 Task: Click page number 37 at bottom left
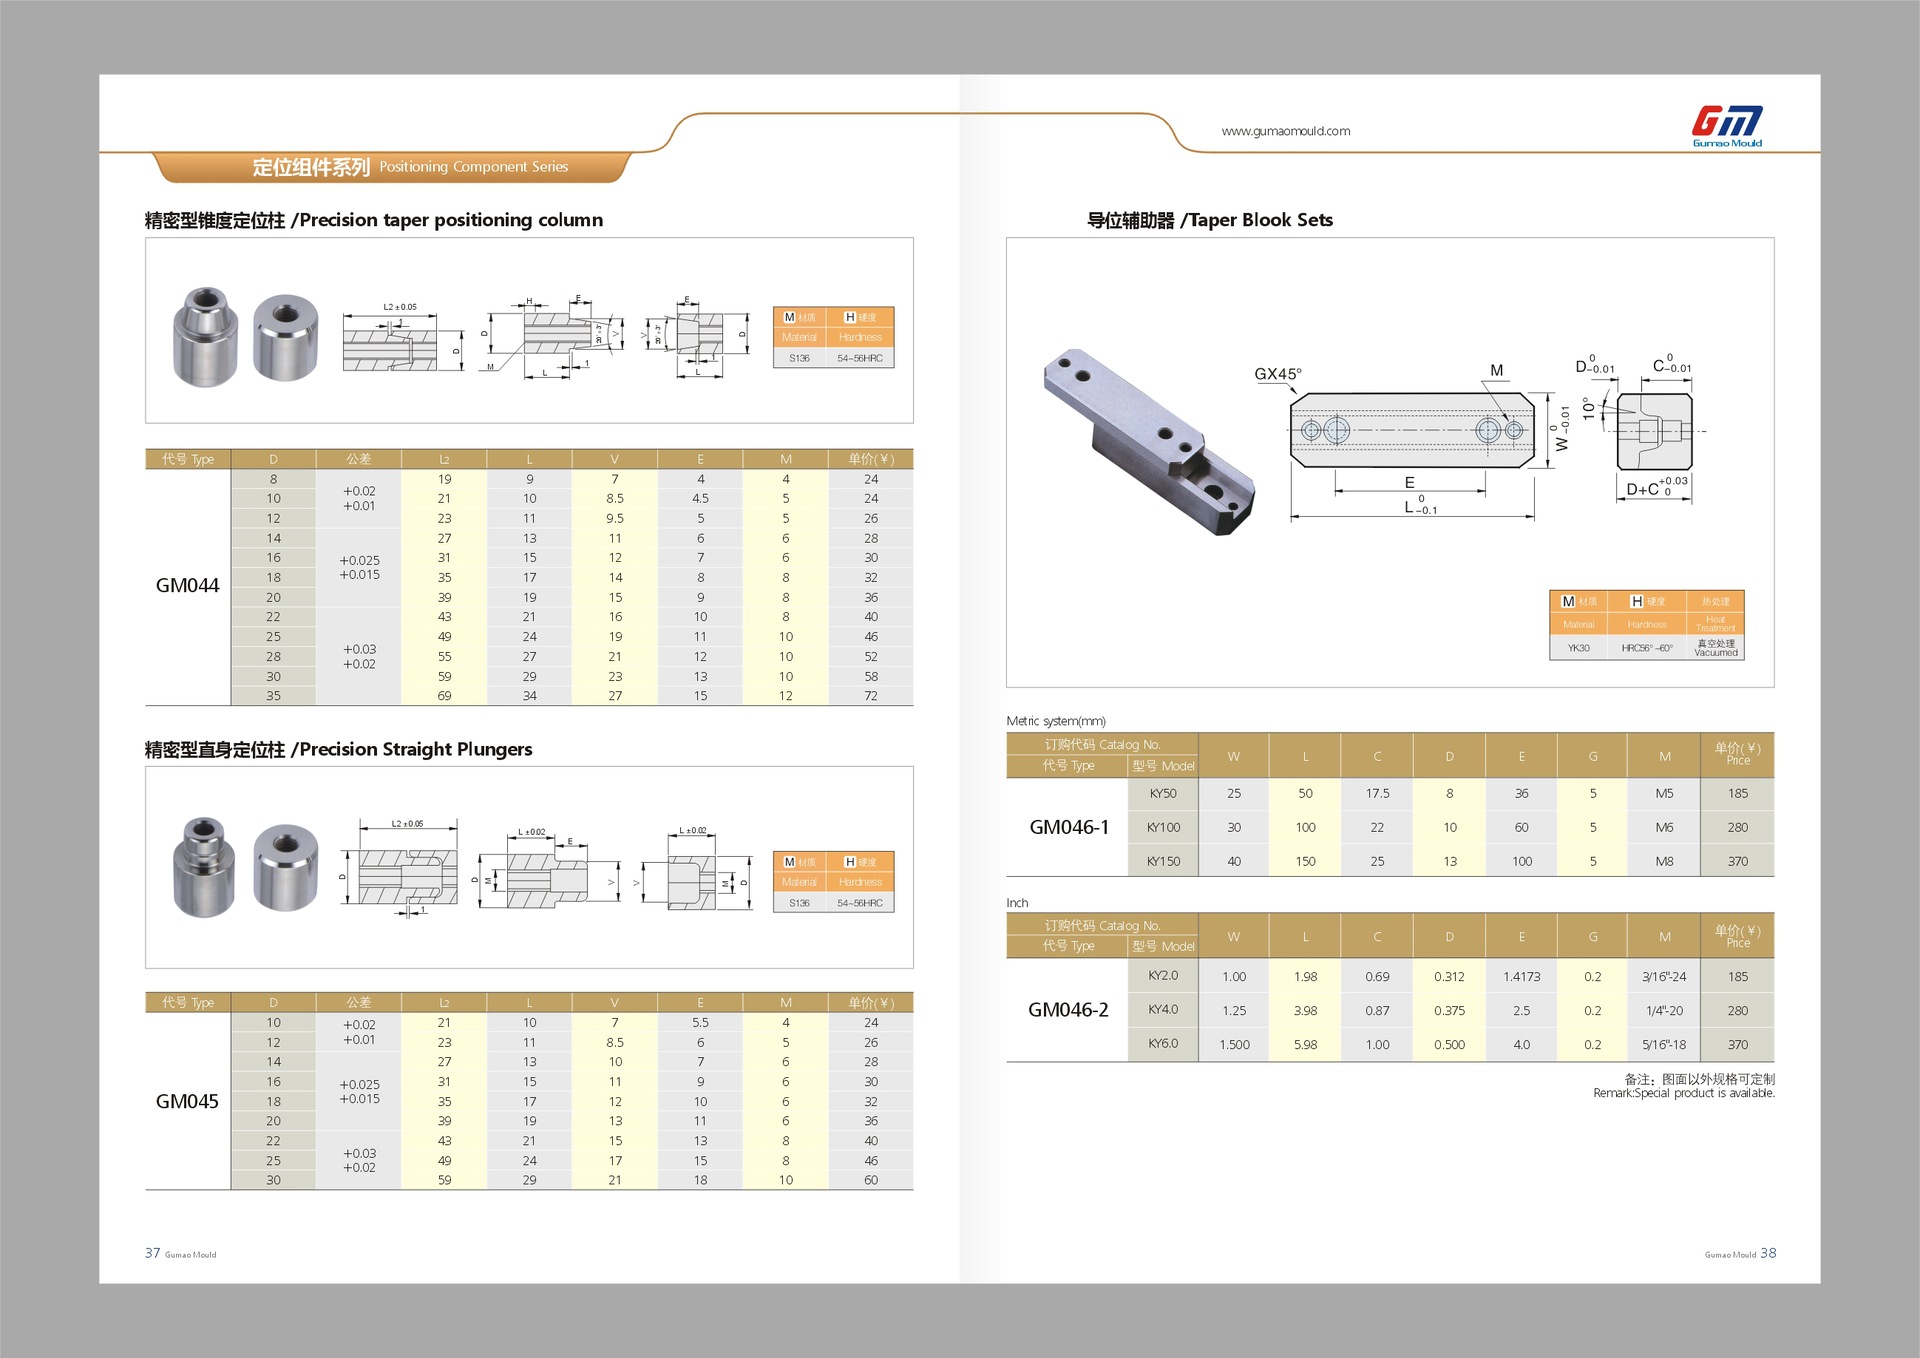click(x=152, y=1253)
